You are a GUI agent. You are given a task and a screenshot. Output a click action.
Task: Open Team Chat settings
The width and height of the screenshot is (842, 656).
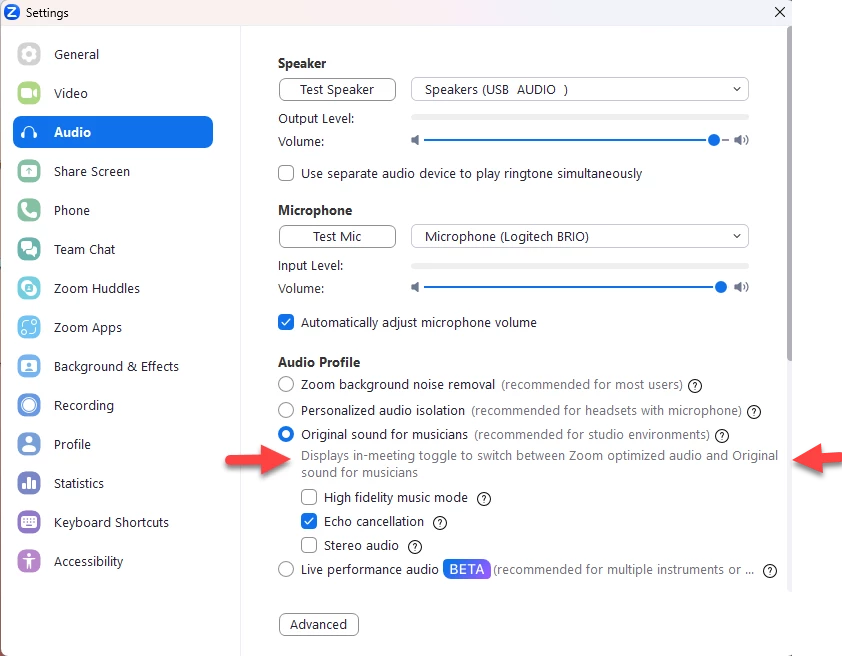click(x=113, y=250)
